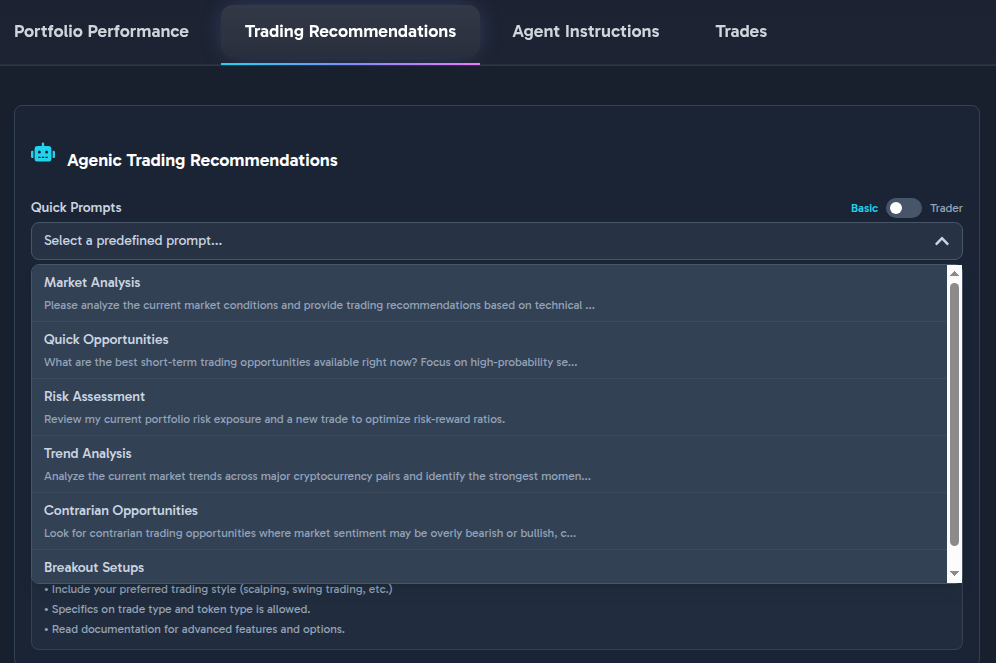Click the scrollbar up arrow in the prompt list
Image resolution: width=996 pixels, height=663 pixels.
[954, 273]
